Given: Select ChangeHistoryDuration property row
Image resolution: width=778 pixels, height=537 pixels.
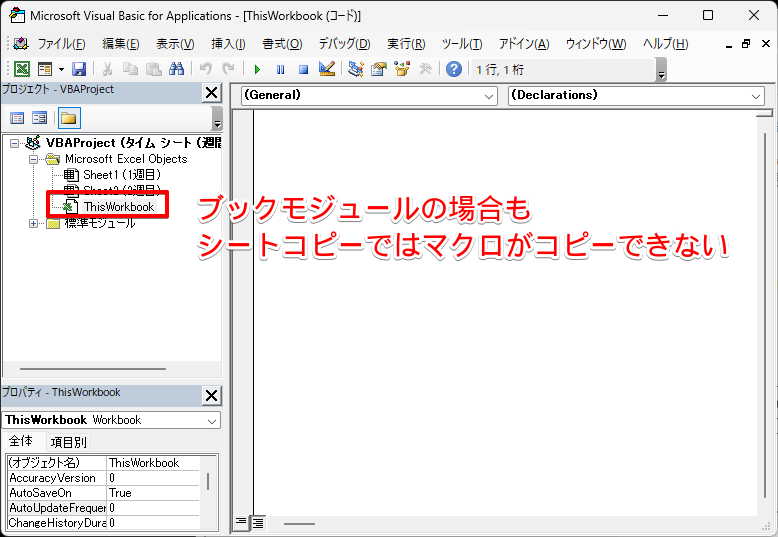Looking at the screenshot, I should (103, 523).
